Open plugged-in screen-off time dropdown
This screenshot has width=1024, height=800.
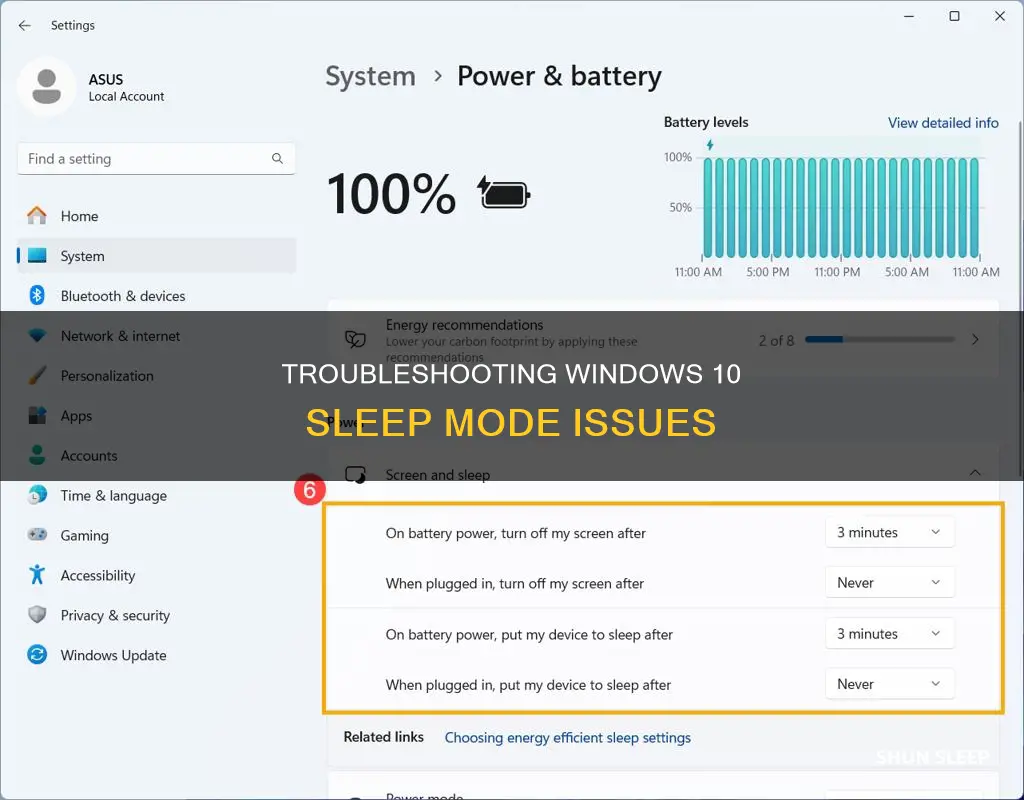[889, 583]
